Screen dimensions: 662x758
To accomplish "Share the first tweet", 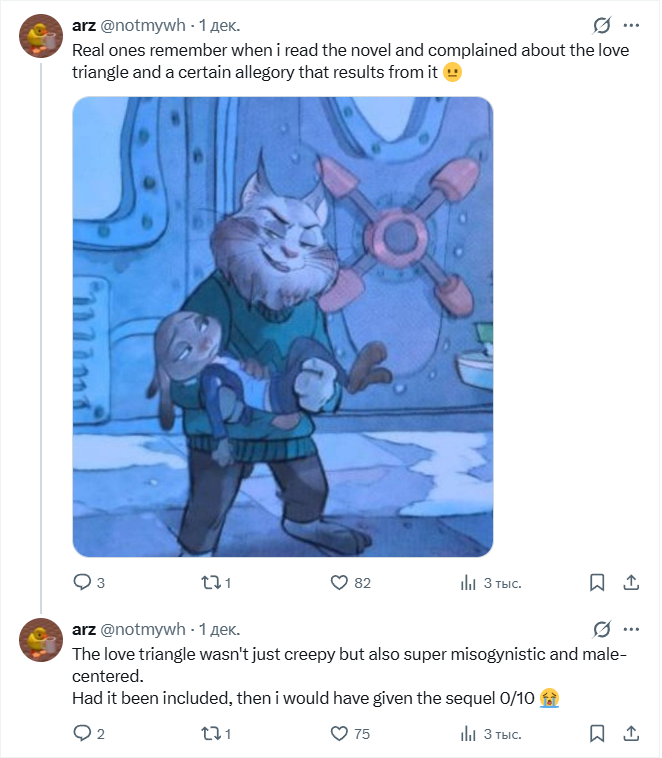I will [631, 582].
